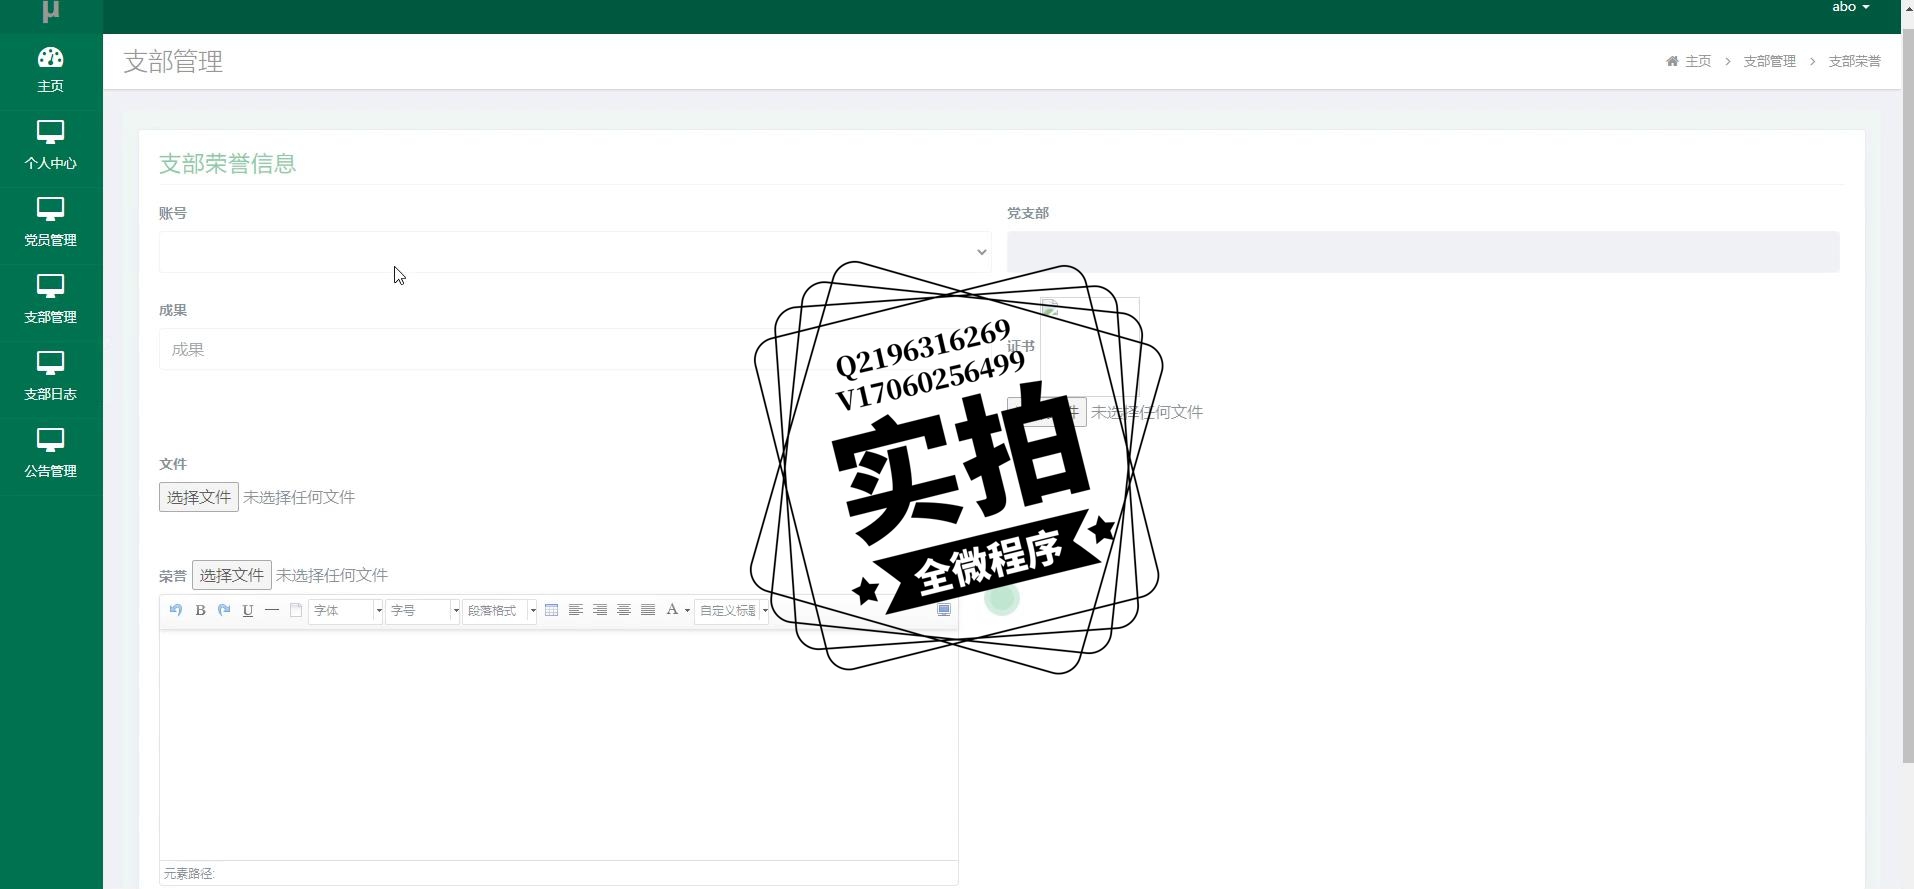Align text left in the editor

coord(576,610)
